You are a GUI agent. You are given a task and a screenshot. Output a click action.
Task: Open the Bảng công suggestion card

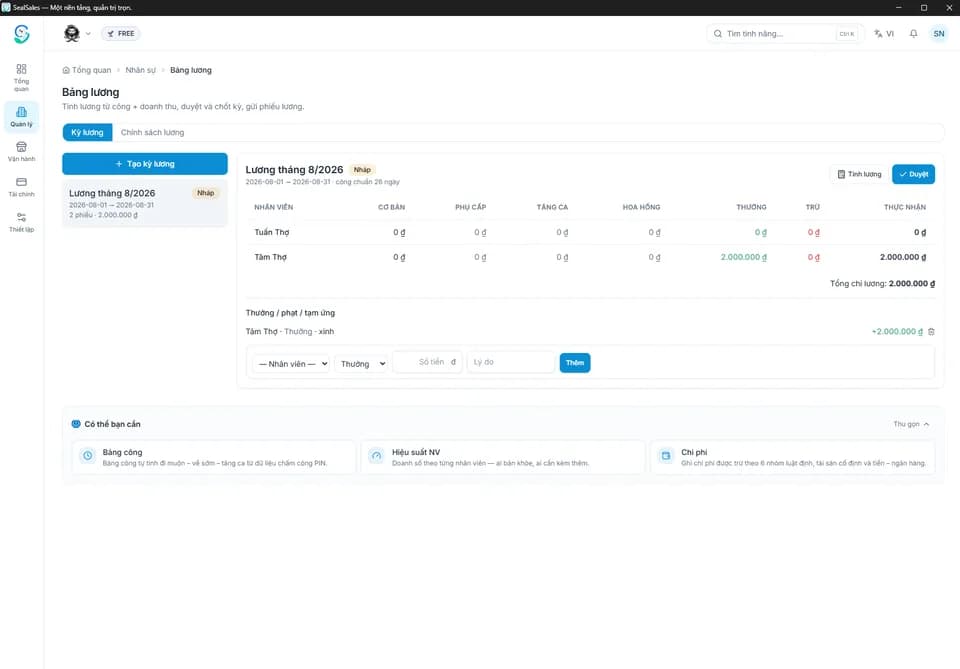point(214,457)
